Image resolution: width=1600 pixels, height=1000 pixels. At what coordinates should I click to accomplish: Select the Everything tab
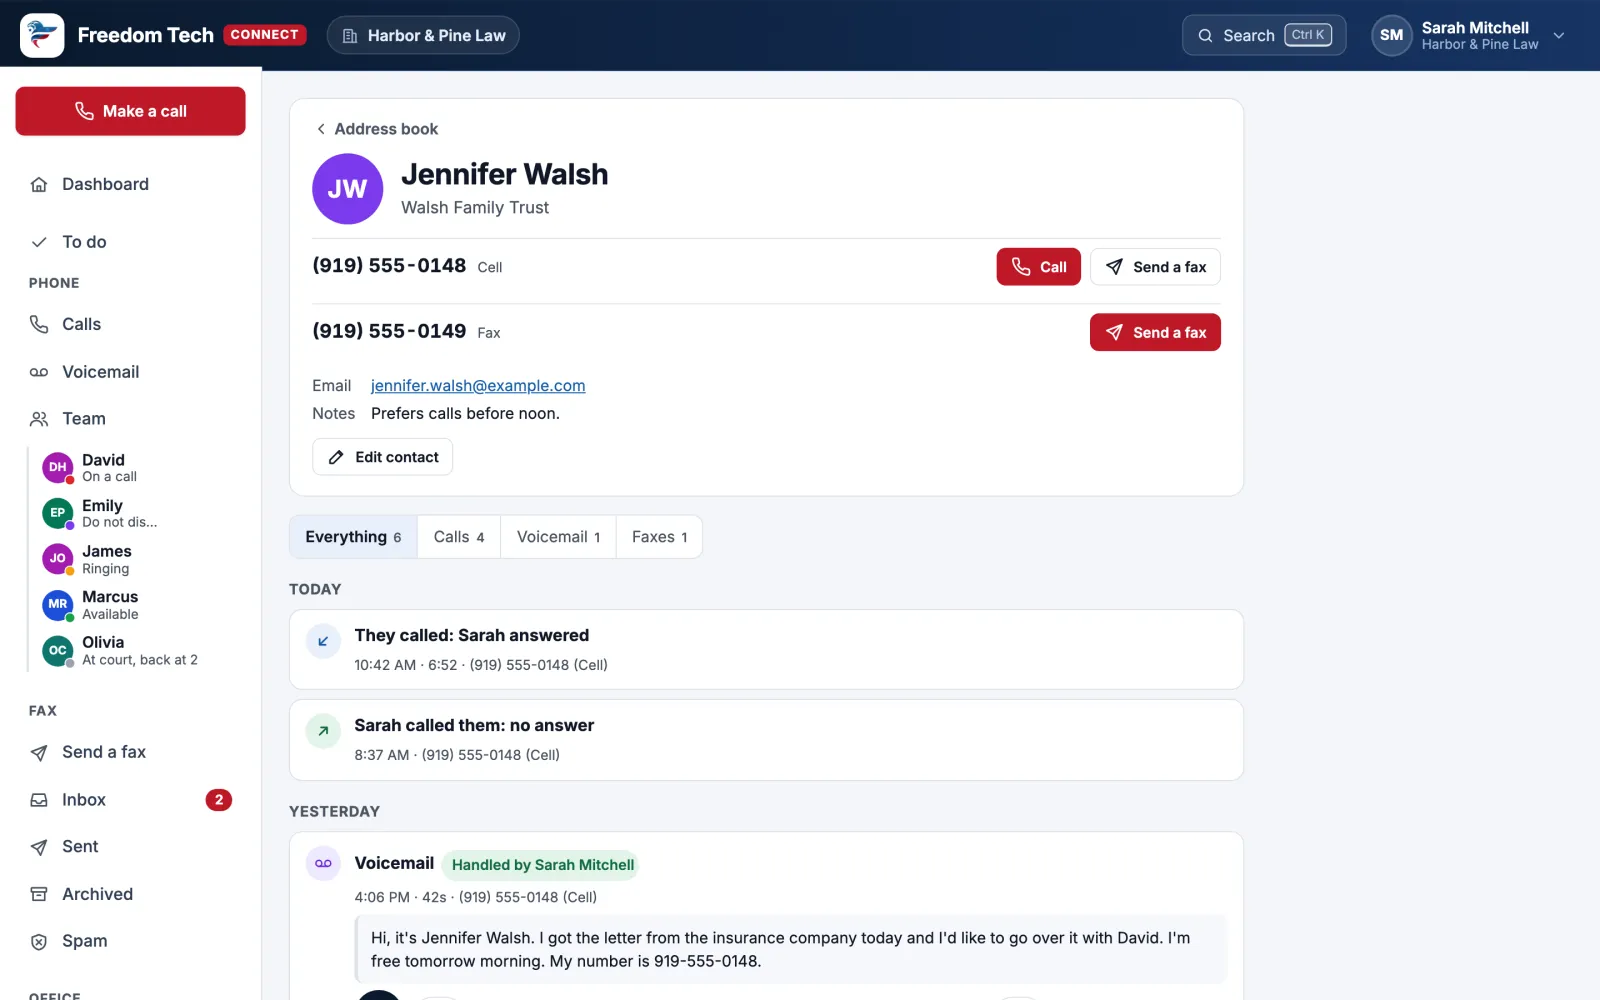click(353, 537)
